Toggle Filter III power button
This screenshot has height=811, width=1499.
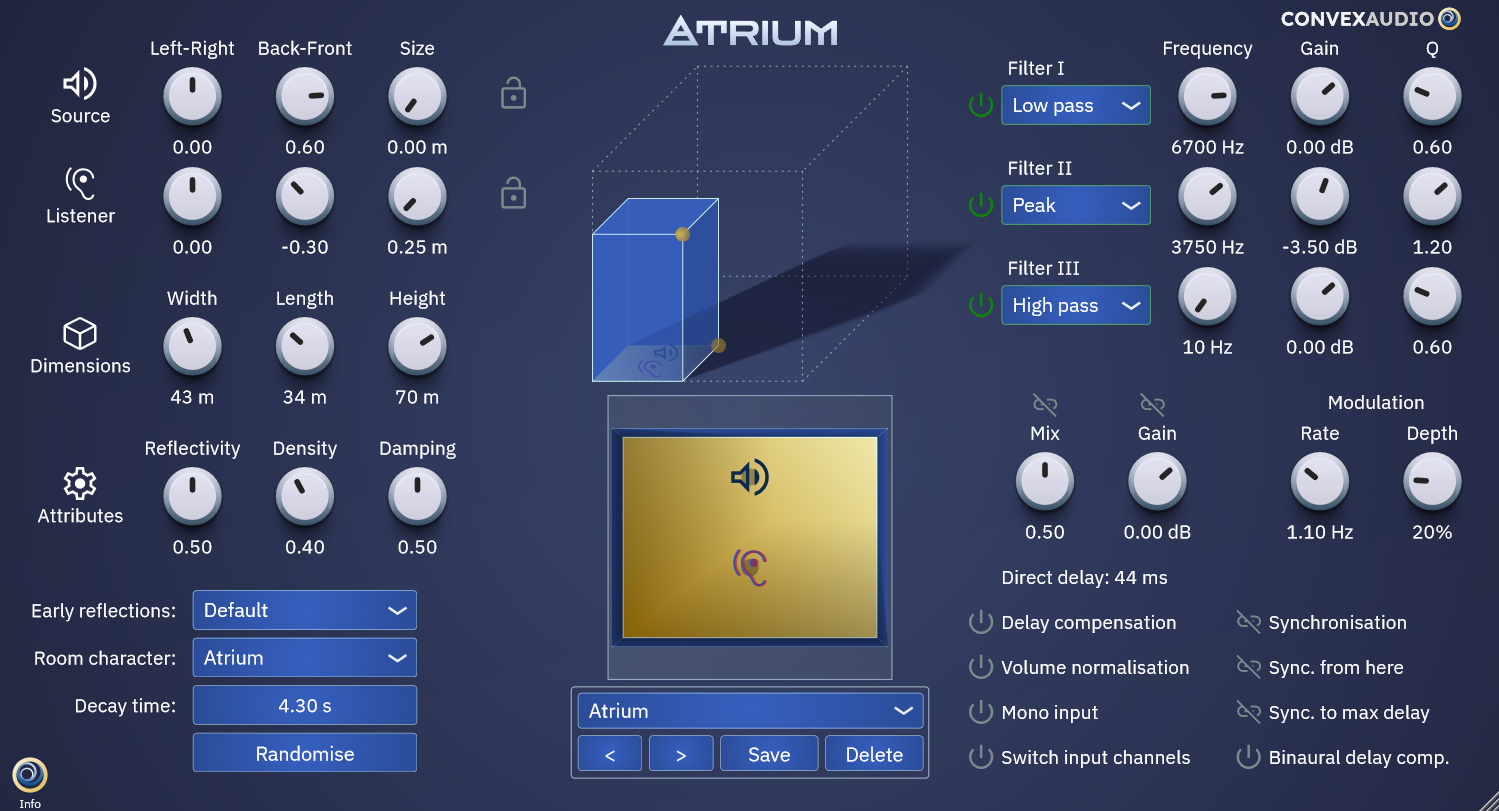[981, 305]
